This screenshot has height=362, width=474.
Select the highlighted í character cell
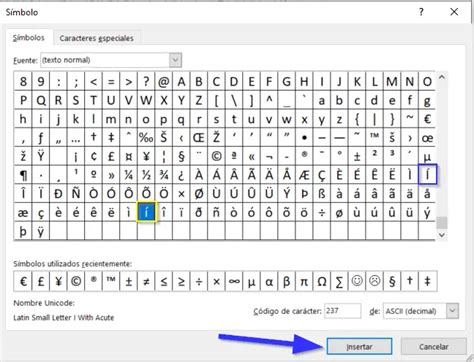(146, 212)
